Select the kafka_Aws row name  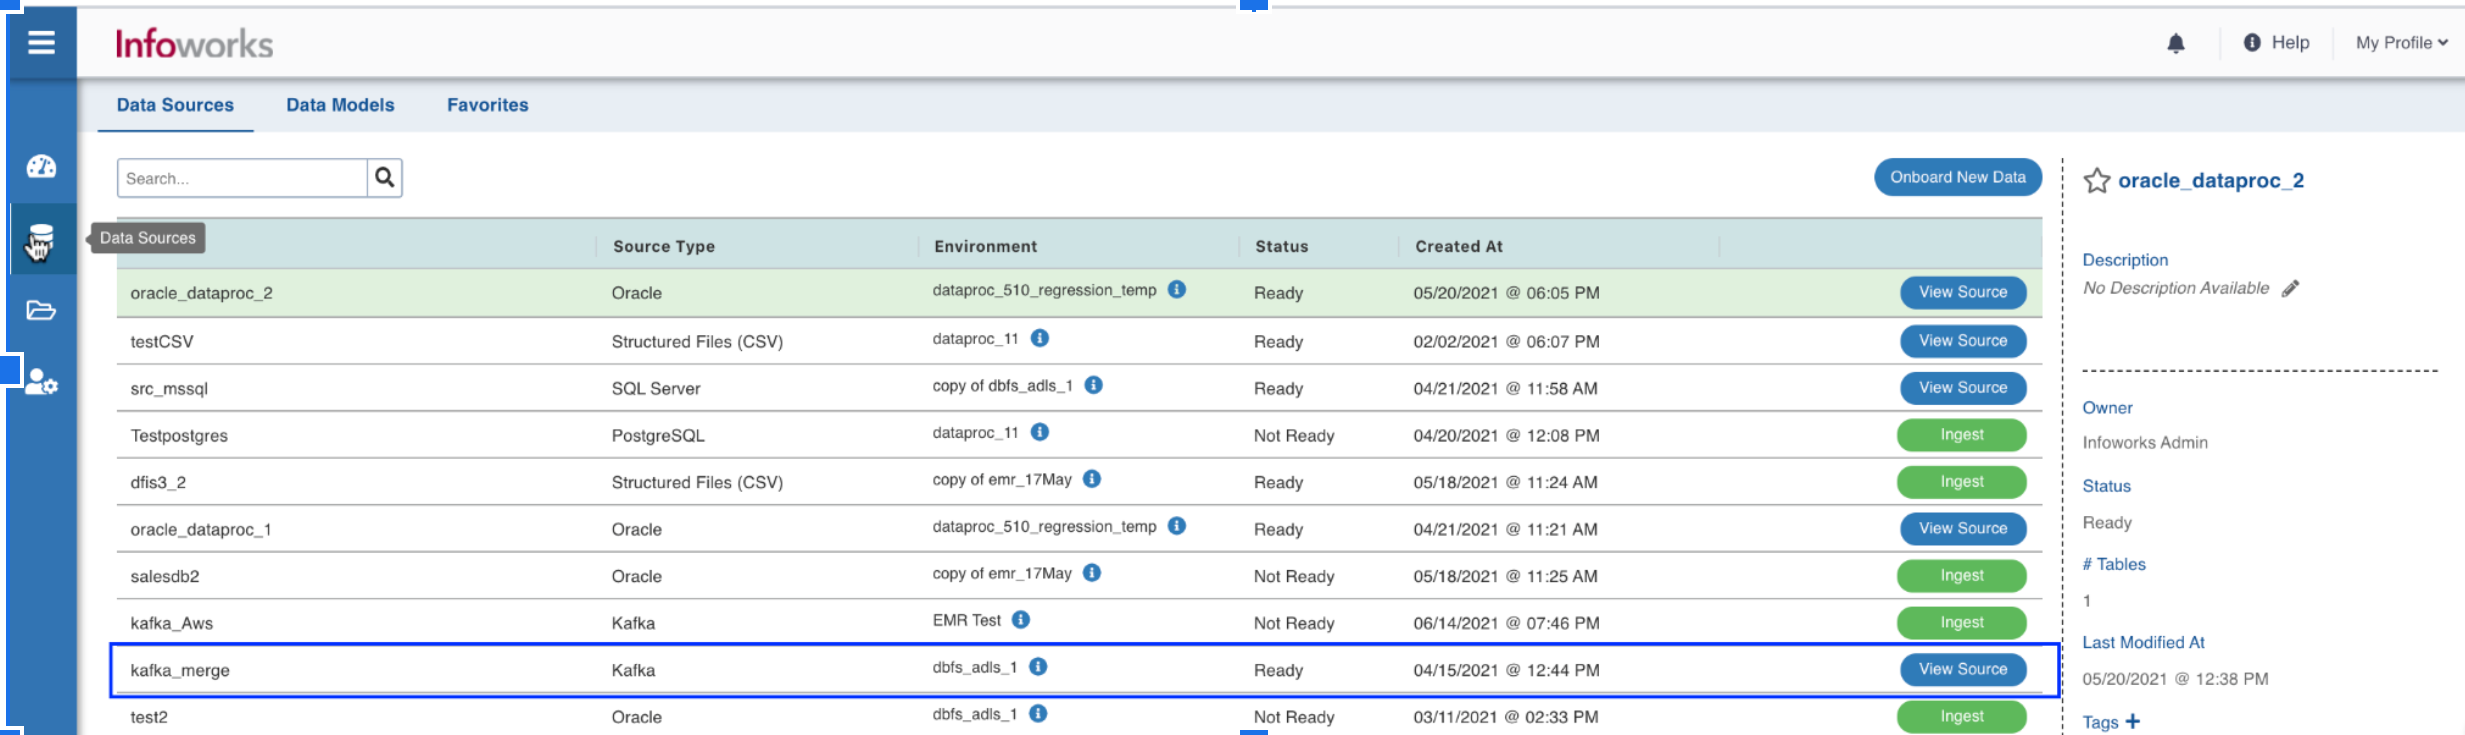[x=172, y=624]
